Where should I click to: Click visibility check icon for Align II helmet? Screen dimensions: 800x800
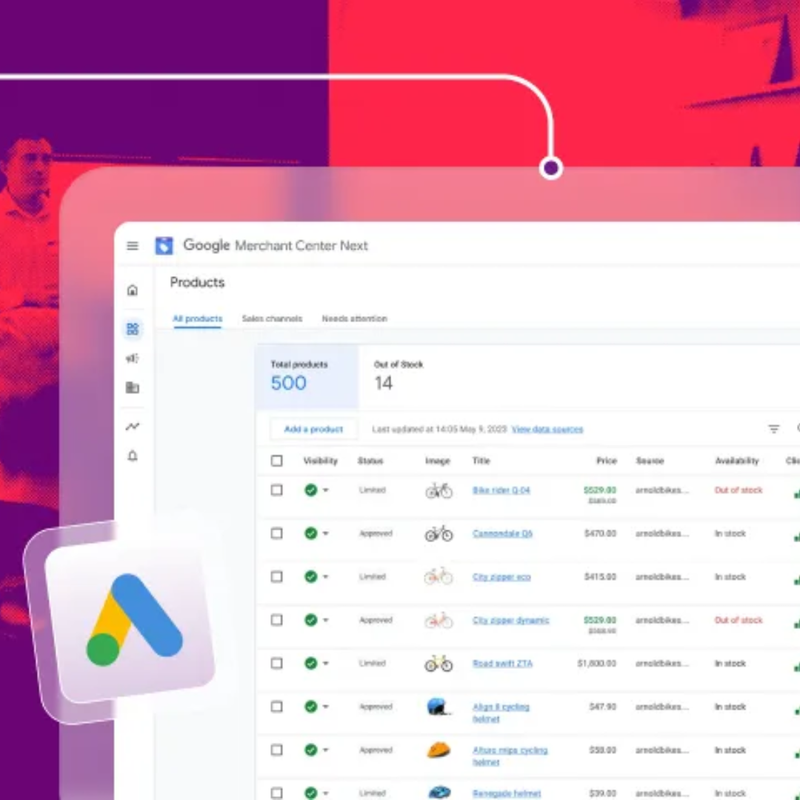tap(311, 707)
